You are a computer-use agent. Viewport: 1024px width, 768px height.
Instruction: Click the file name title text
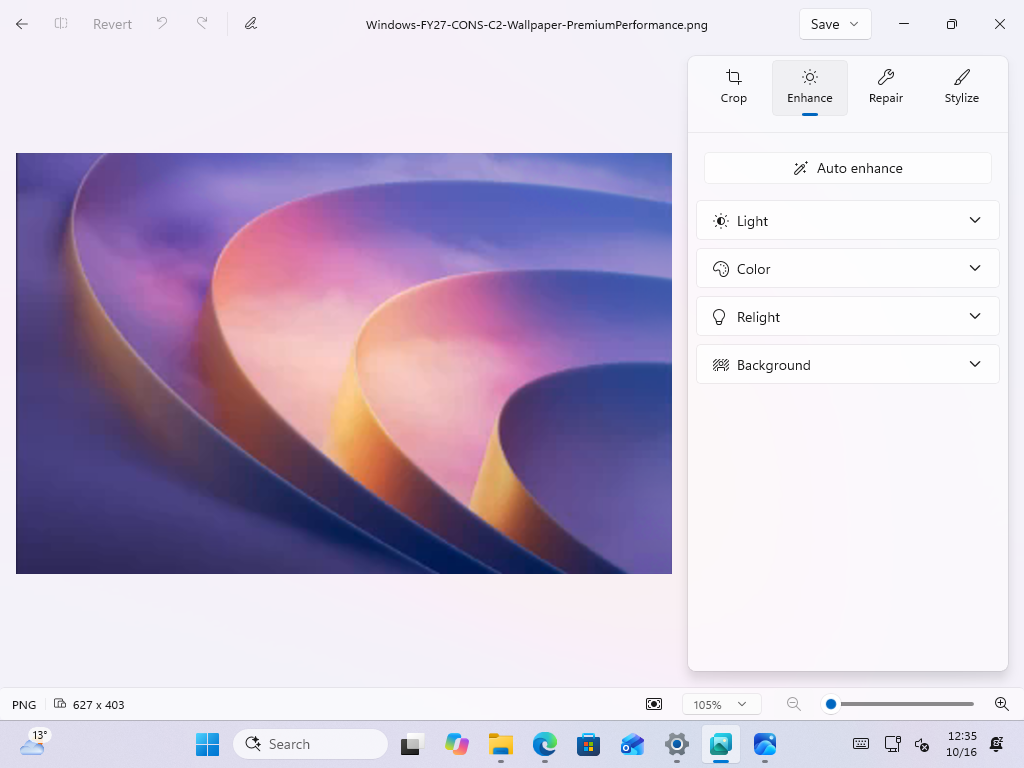536,25
